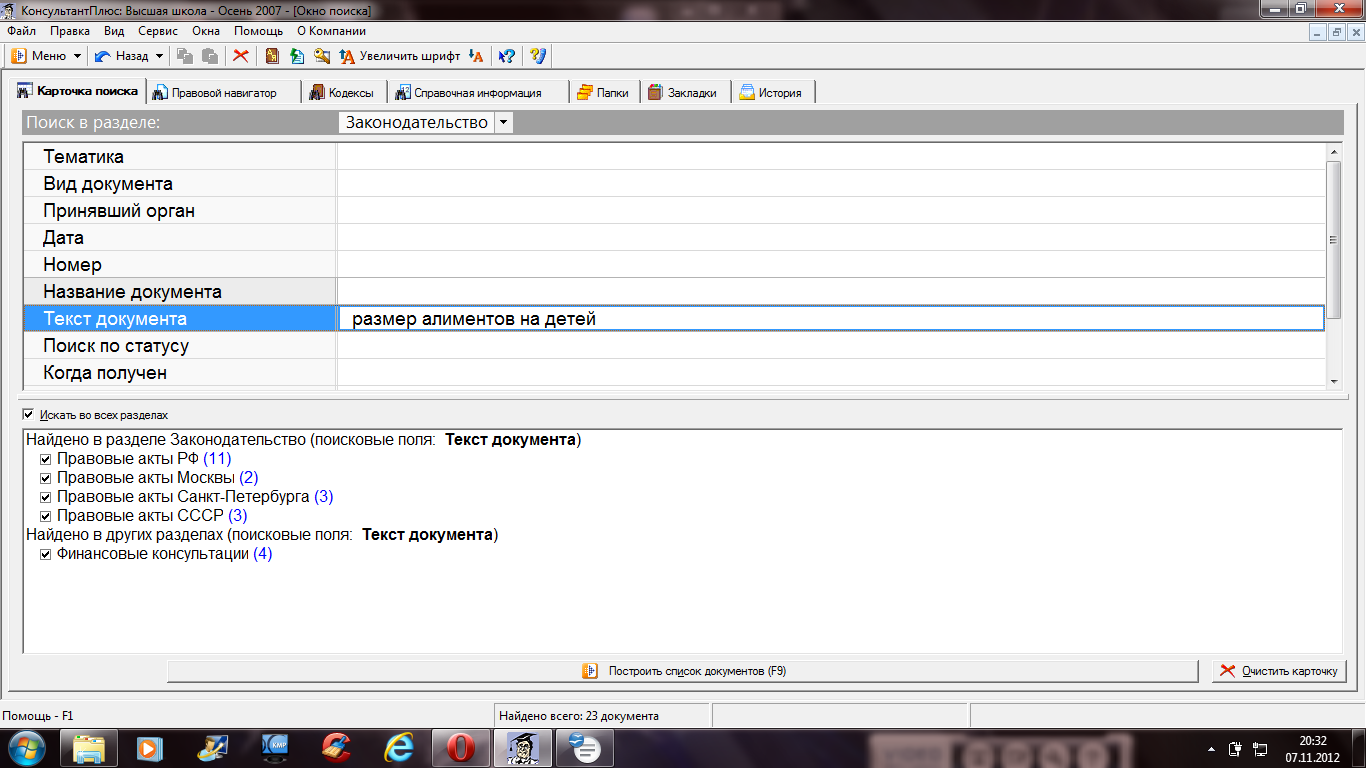Open CCleaner from the taskbar
Image resolution: width=1366 pixels, height=768 pixels.
click(336, 748)
